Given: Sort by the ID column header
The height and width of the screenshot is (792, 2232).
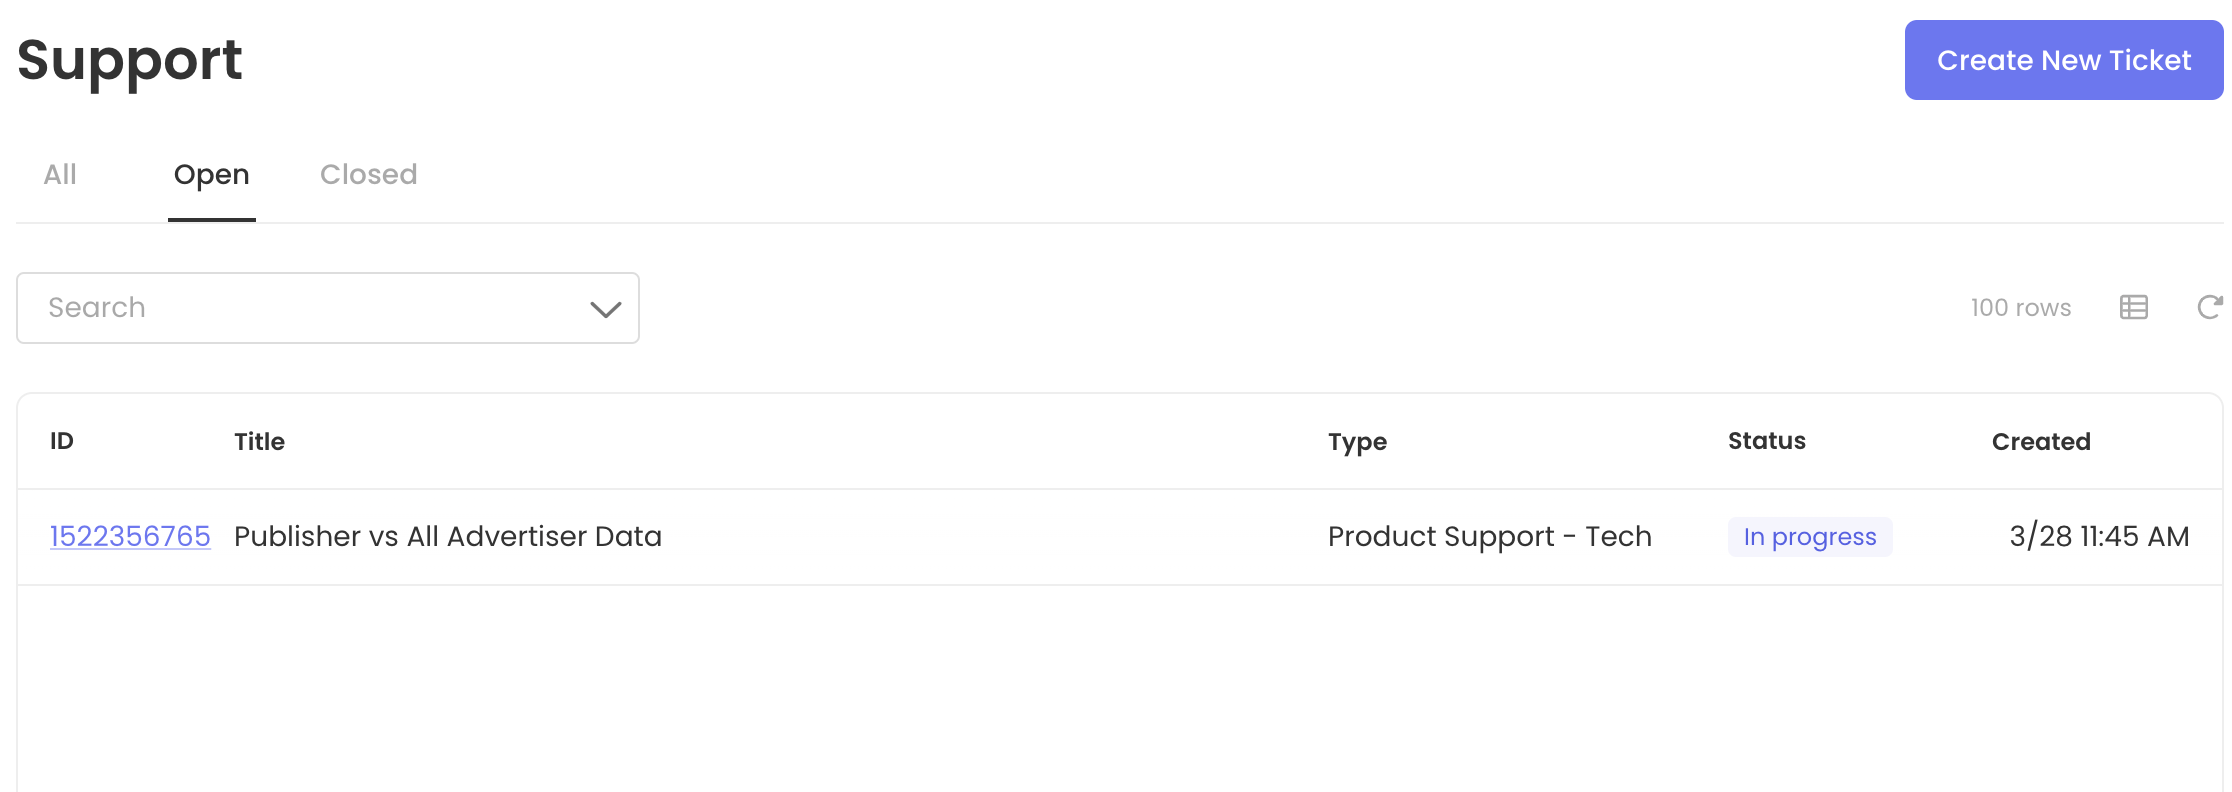Looking at the screenshot, I should [62, 441].
